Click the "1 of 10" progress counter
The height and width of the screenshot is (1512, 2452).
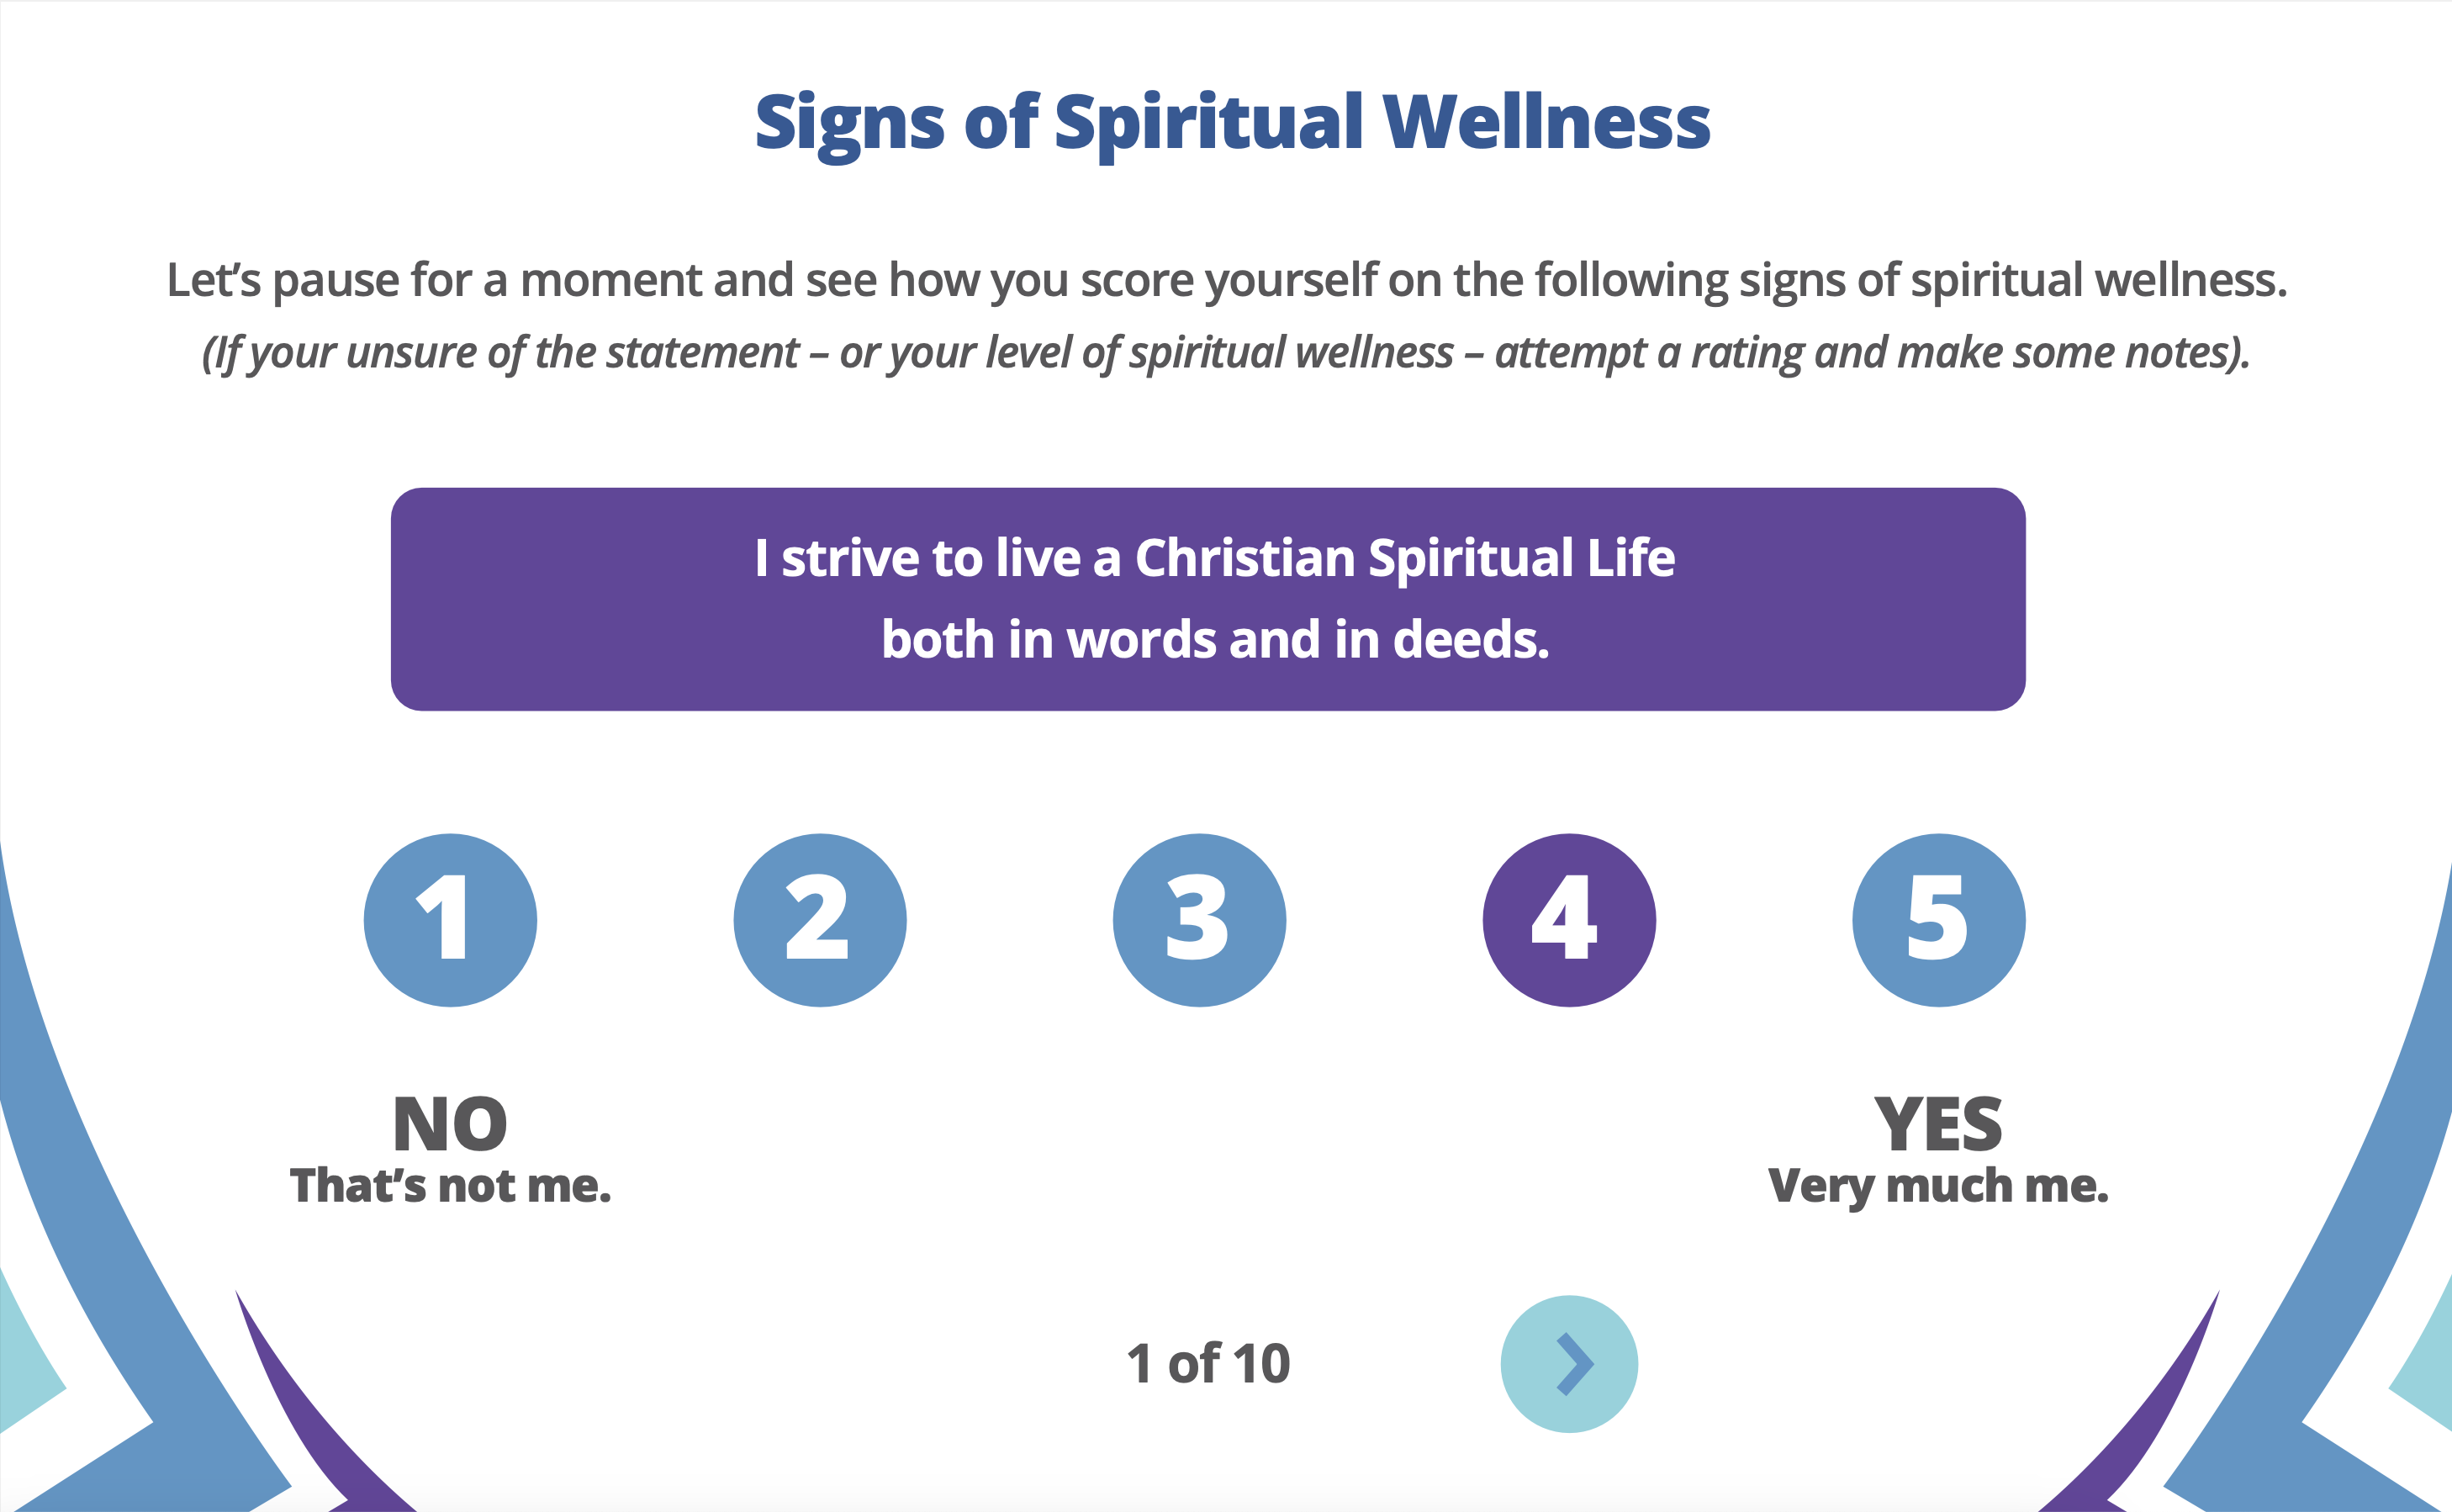pos(1208,1364)
